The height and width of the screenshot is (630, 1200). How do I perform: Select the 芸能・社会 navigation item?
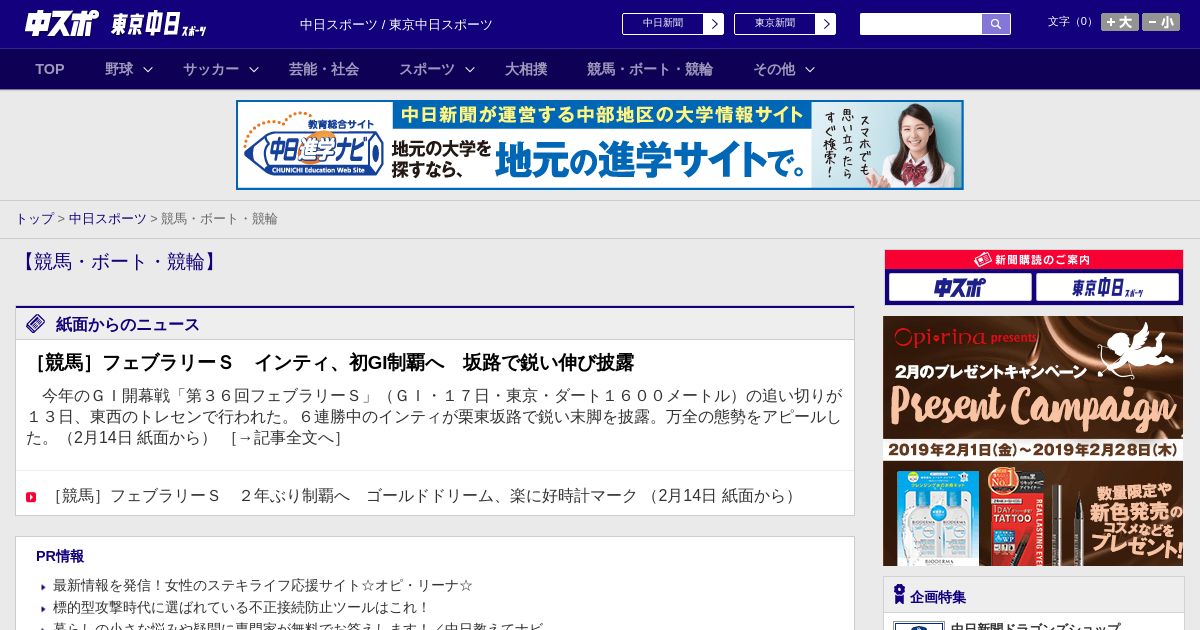point(324,69)
